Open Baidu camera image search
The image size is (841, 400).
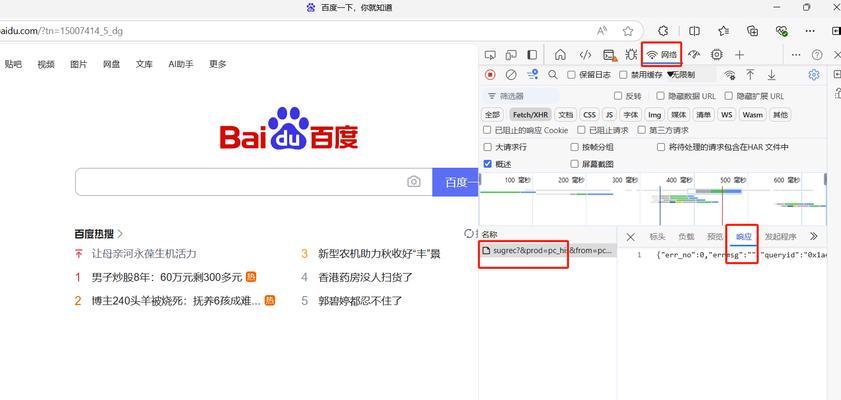pyautogui.click(x=414, y=182)
